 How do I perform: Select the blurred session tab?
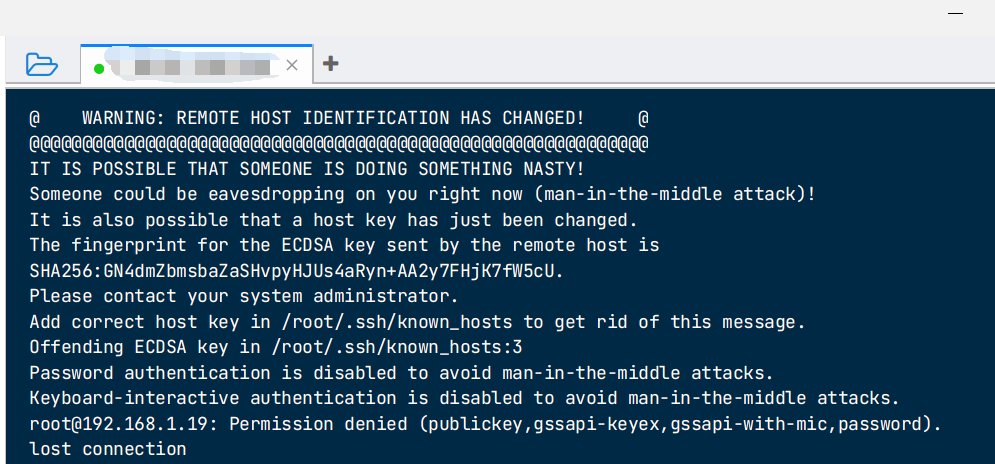point(196,64)
